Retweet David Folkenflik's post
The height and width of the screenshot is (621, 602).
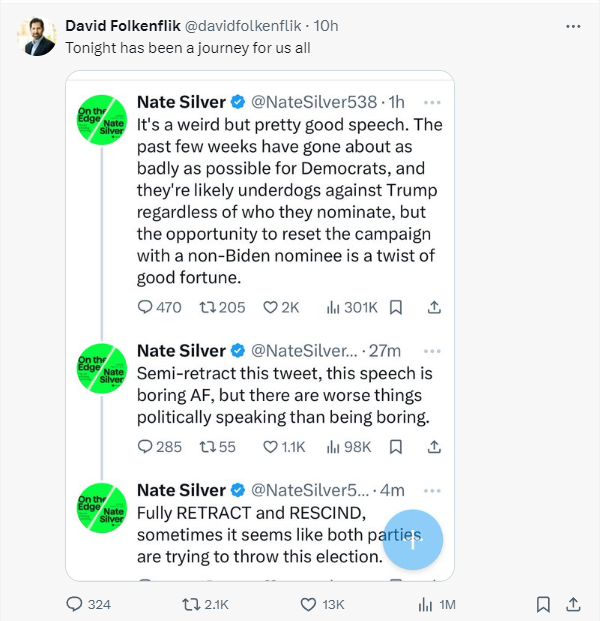tap(188, 604)
